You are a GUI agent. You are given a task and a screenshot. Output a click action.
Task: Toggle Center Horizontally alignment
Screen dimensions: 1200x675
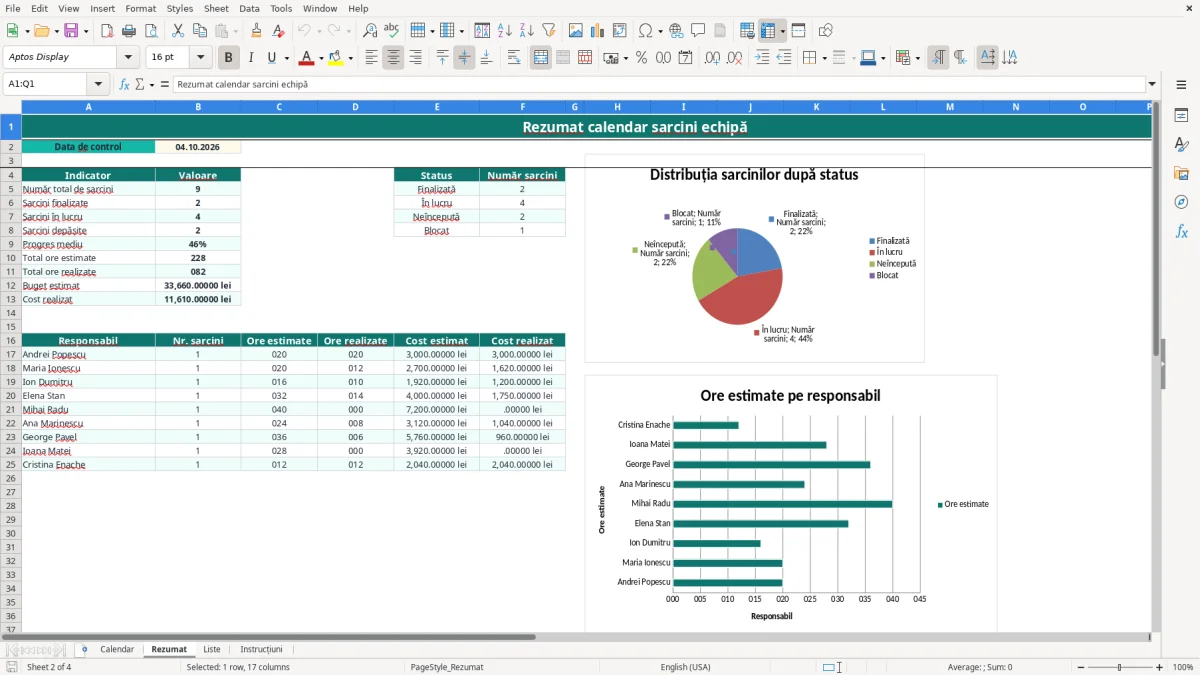click(394, 58)
